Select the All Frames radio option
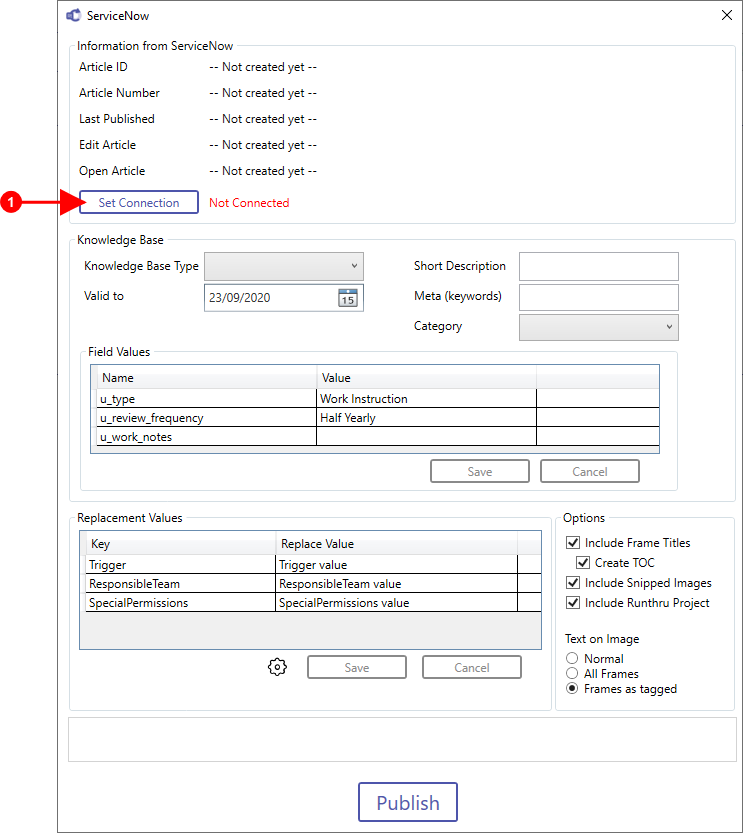 [572, 674]
